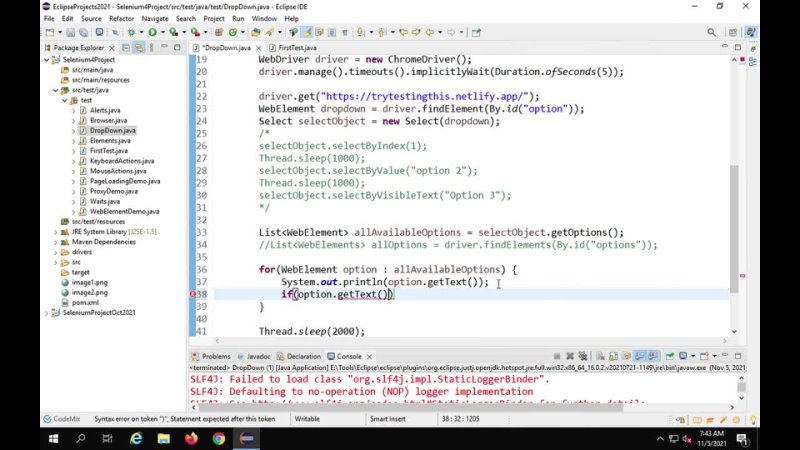Toggle Show Whitespace Characters icon
Viewport: 800px width, 450px height.
tap(345, 32)
